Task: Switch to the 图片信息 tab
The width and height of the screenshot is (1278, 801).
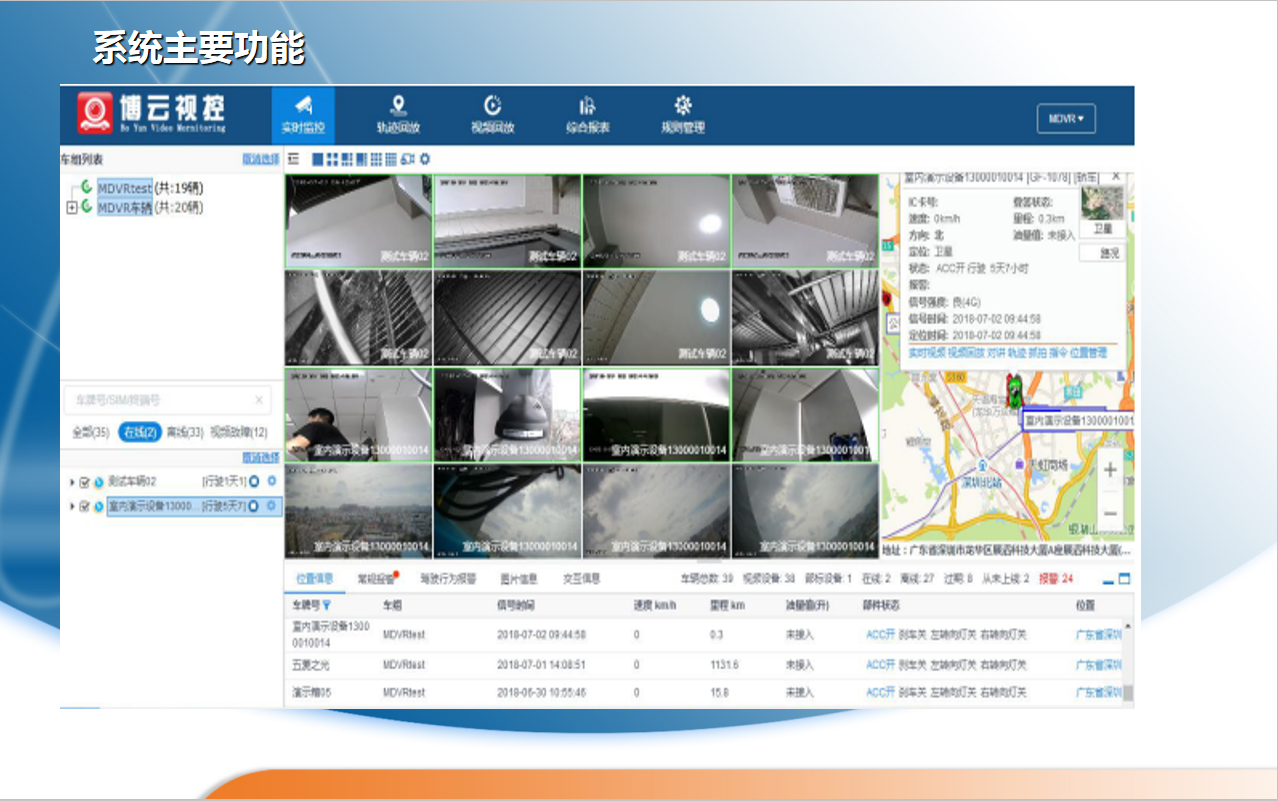Action: point(519,579)
